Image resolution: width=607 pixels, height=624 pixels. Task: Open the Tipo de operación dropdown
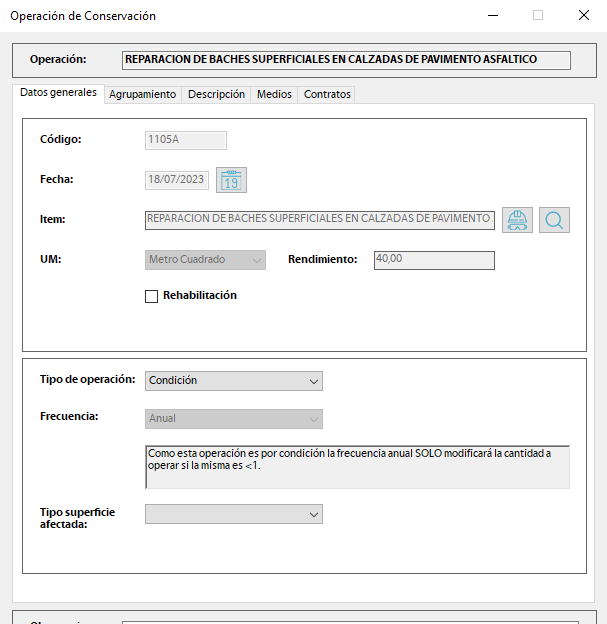pyautogui.click(x=233, y=381)
